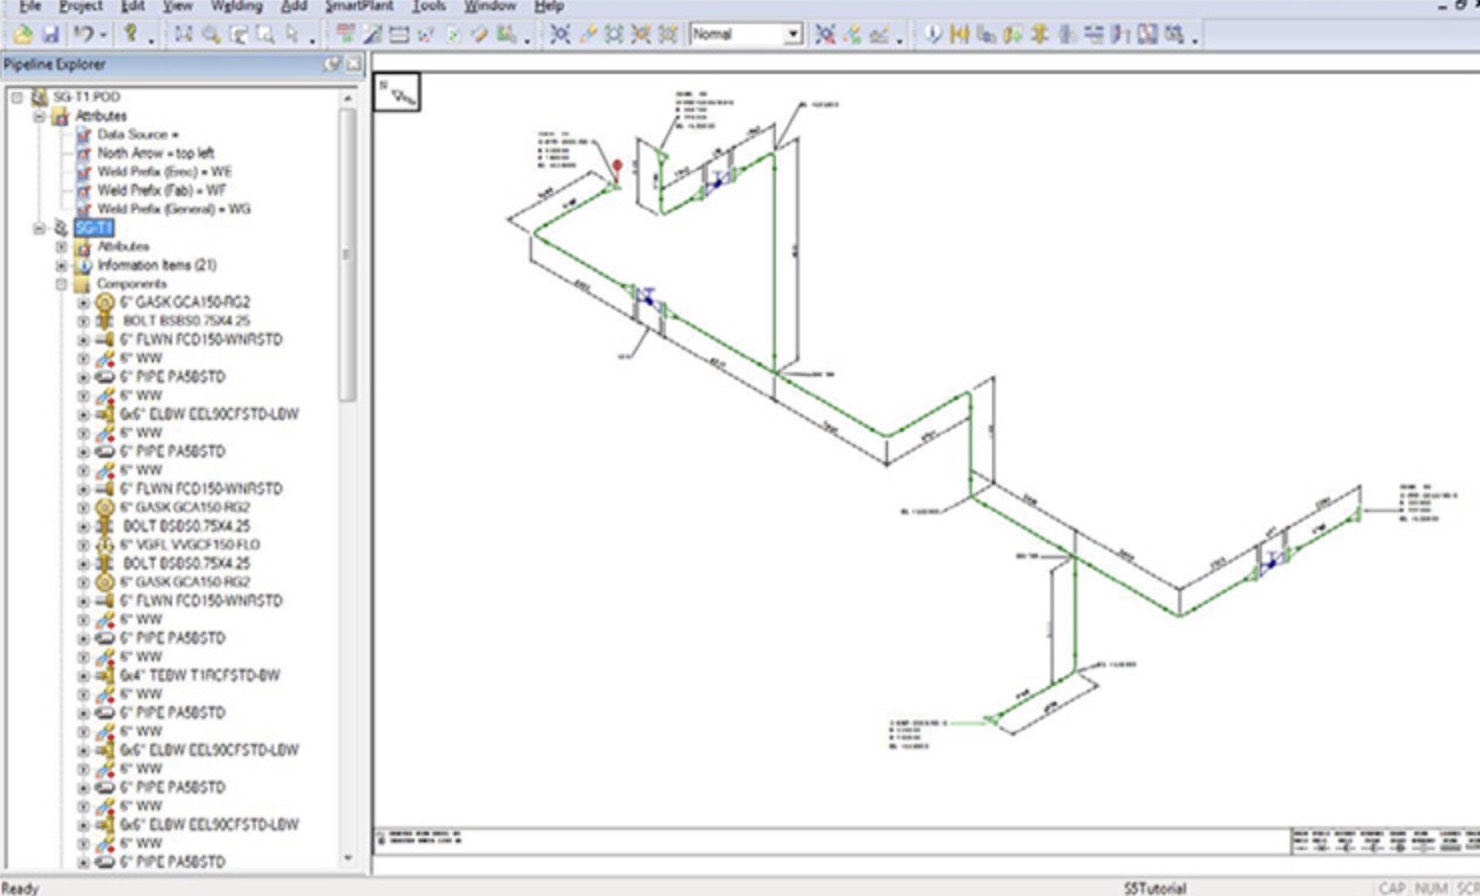Open the Normal view mode dropdown

point(795,33)
